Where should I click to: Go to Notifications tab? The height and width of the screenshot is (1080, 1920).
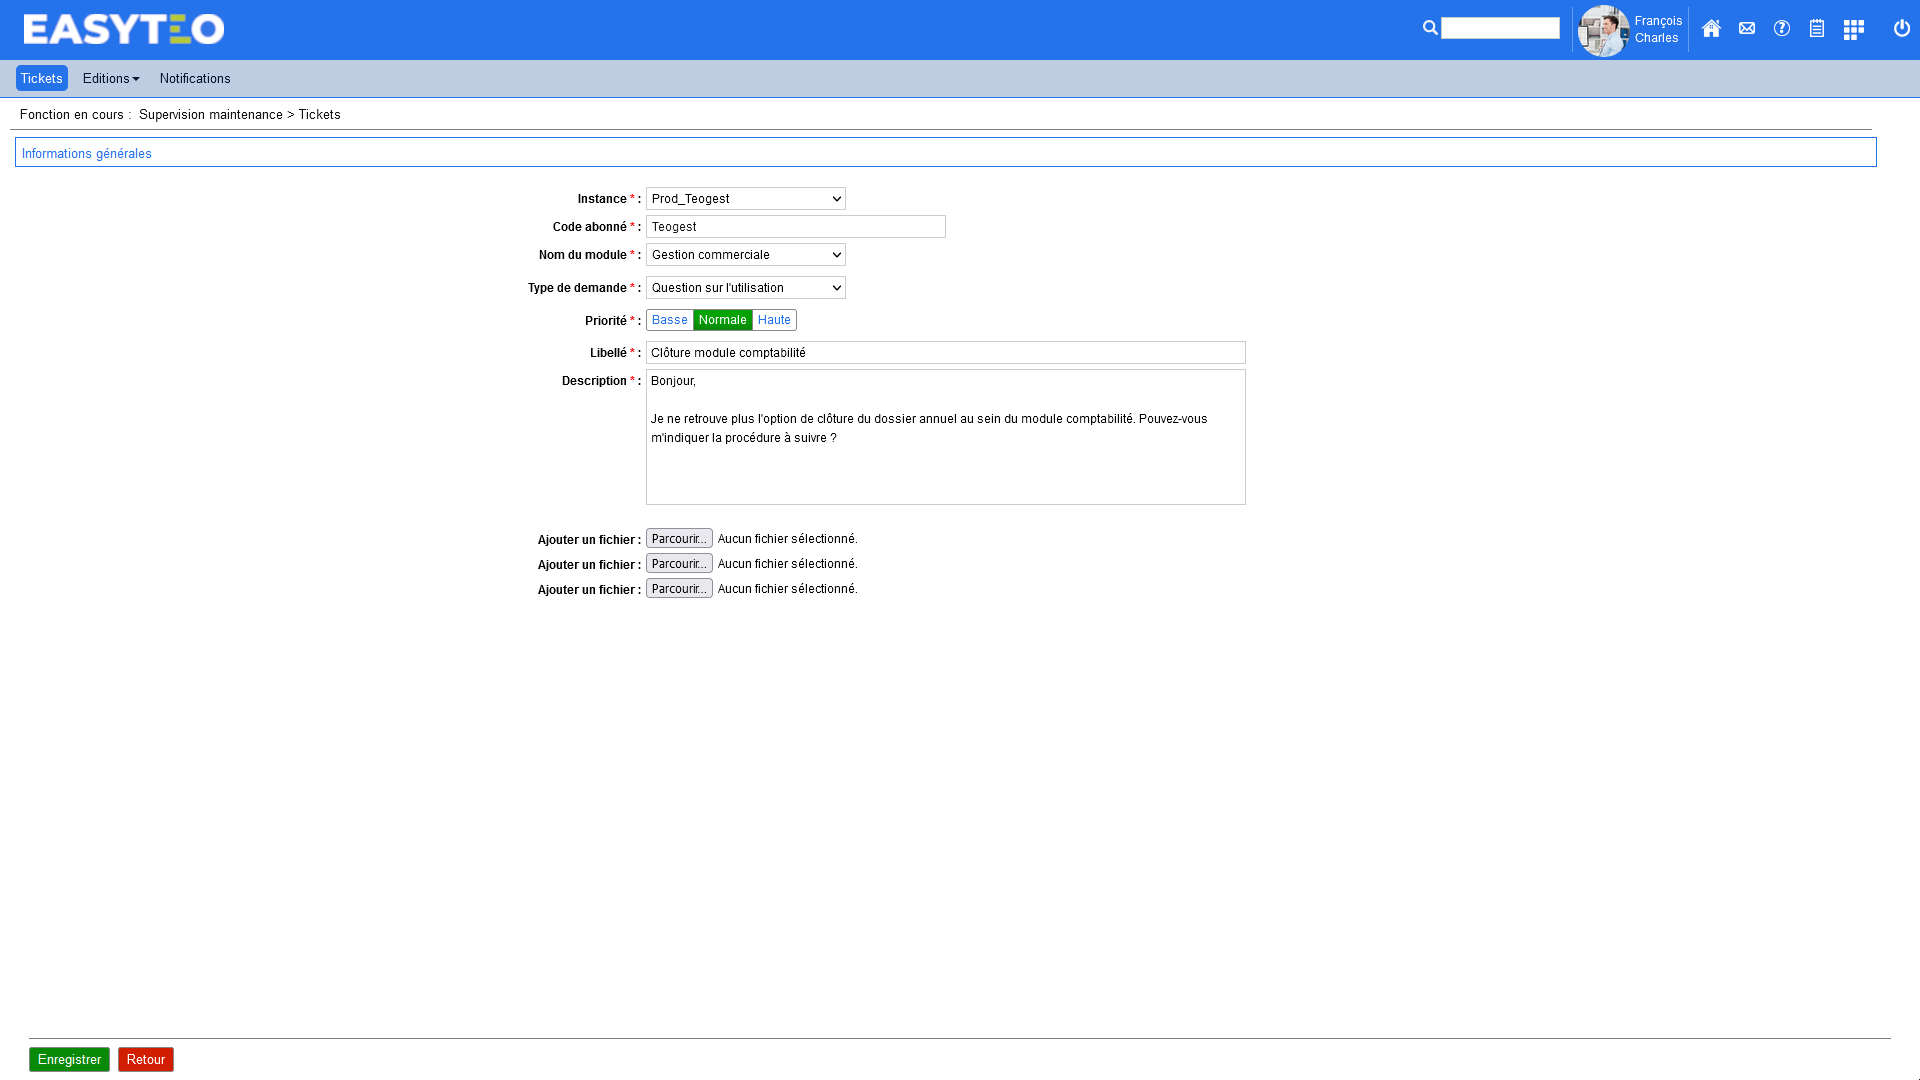click(x=195, y=79)
